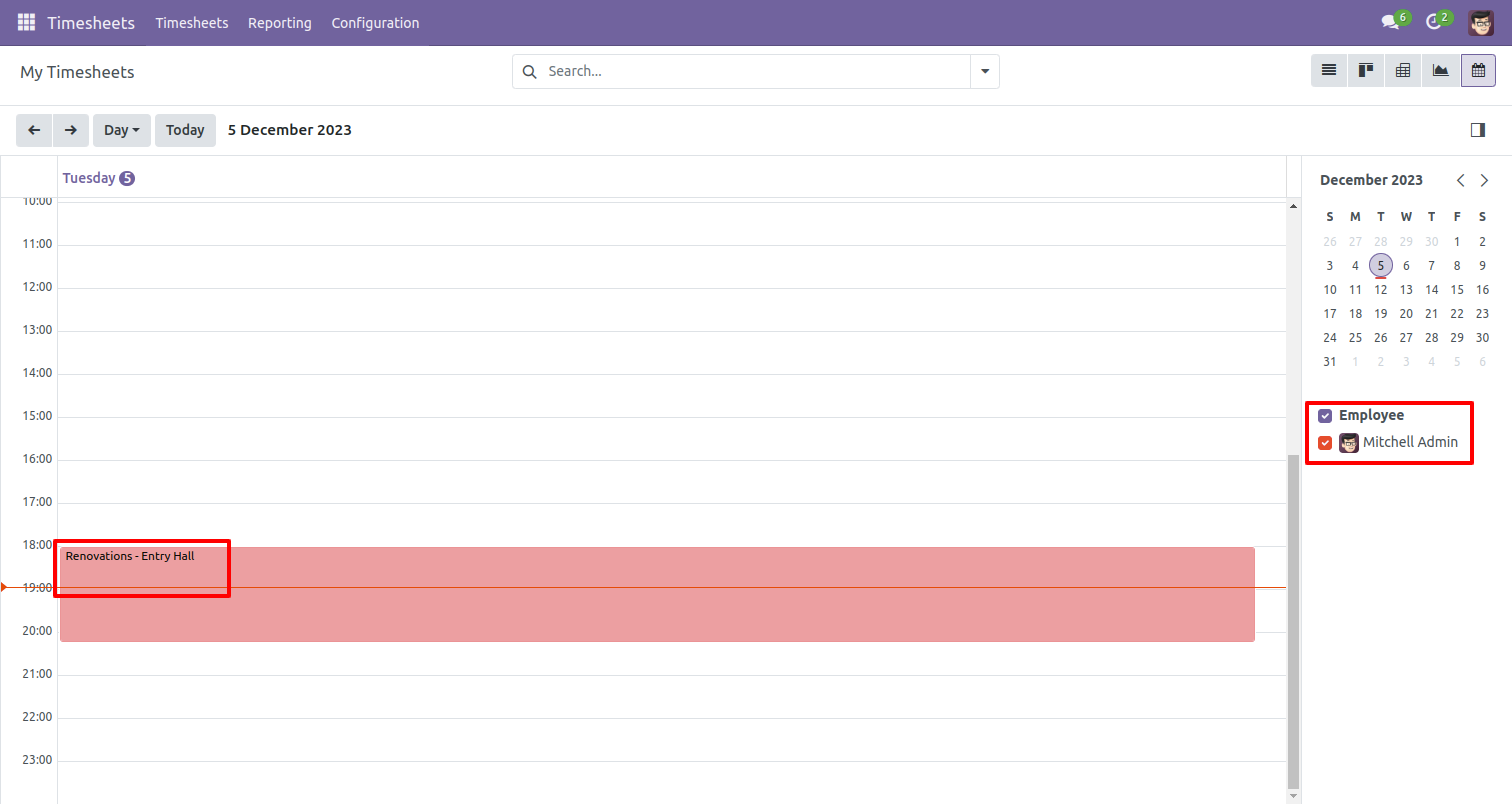
Task: Click the Mitchell Admin filter label
Action: coord(1410,442)
